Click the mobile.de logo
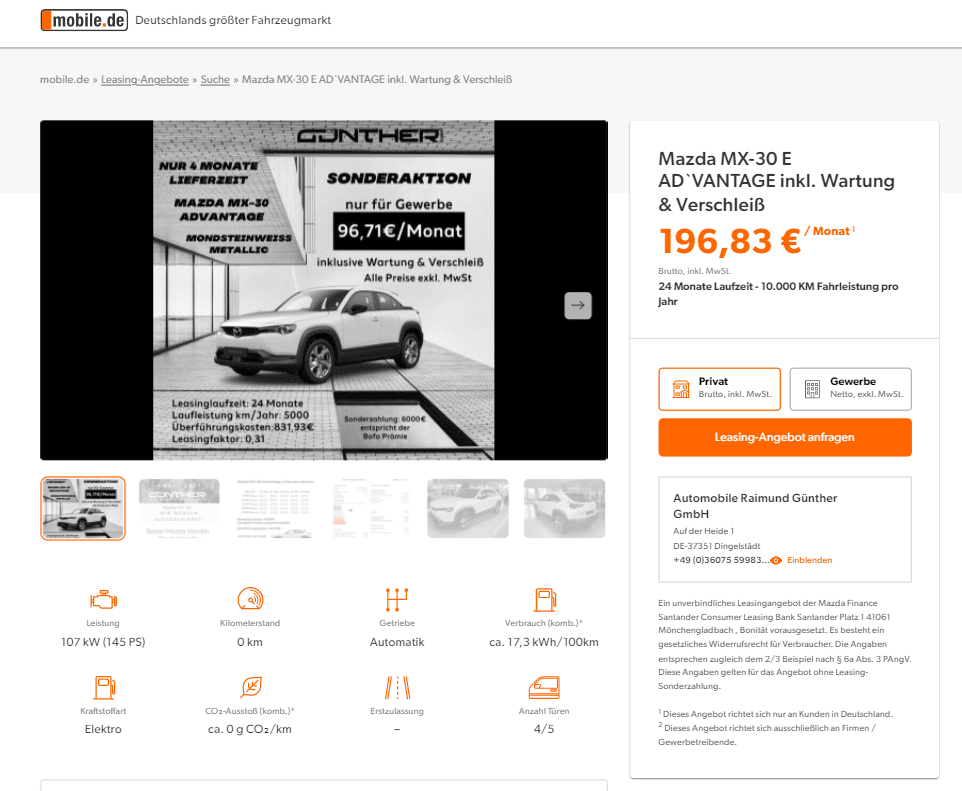Image resolution: width=962 pixels, height=791 pixels. click(x=84, y=20)
